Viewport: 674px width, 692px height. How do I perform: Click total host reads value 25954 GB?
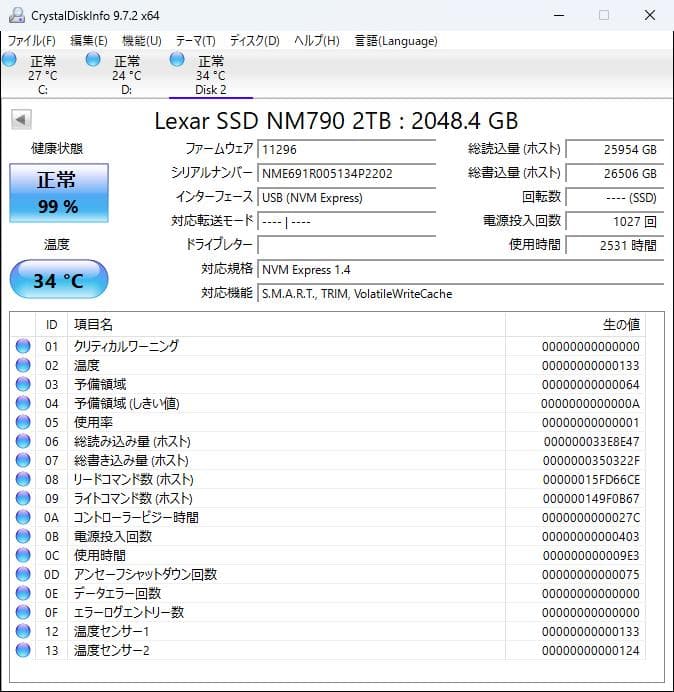pos(614,149)
